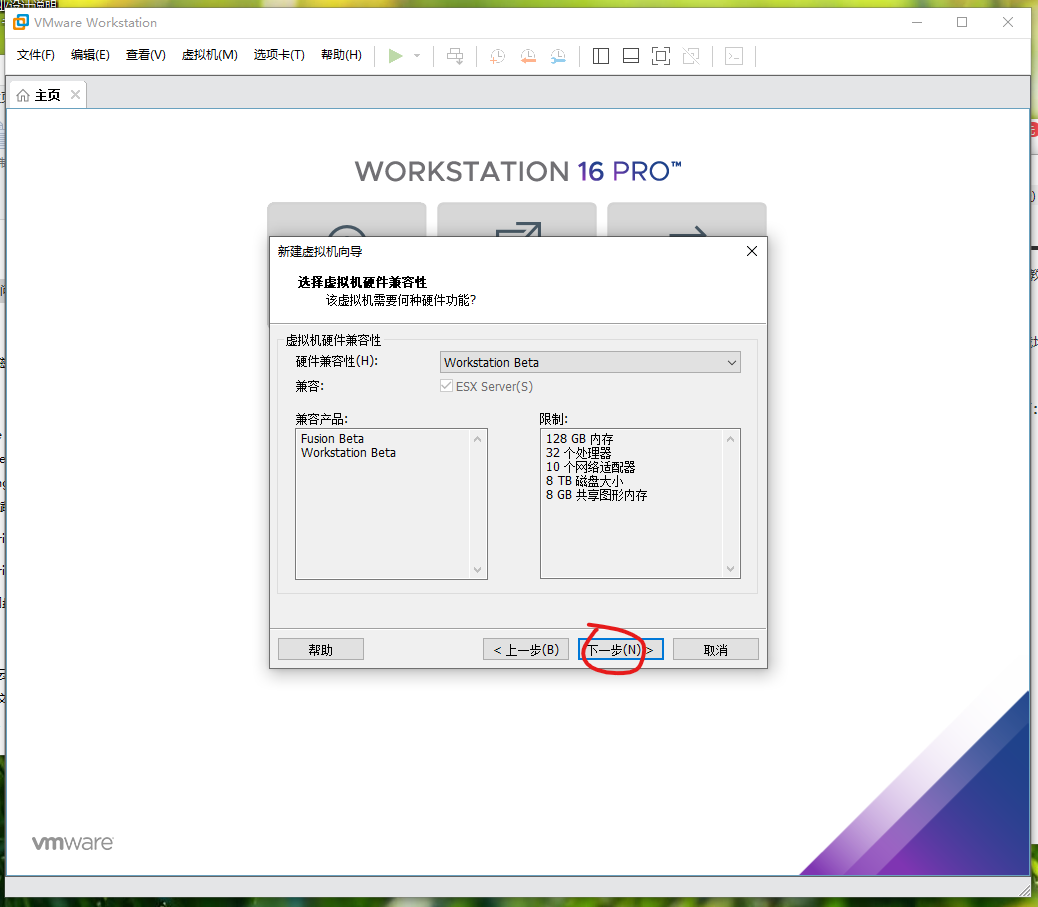
Task: Click the 下一步(N) next button
Action: coord(620,649)
